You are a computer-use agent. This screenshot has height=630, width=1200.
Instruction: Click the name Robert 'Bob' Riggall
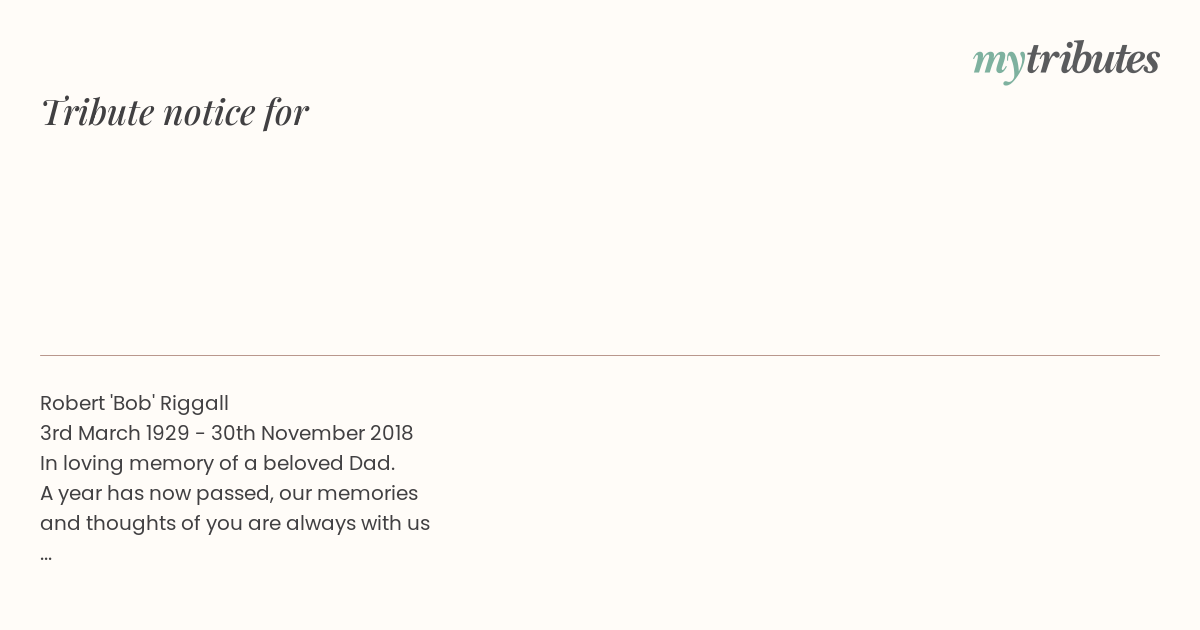pyautogui.click(x=134, y=403)
